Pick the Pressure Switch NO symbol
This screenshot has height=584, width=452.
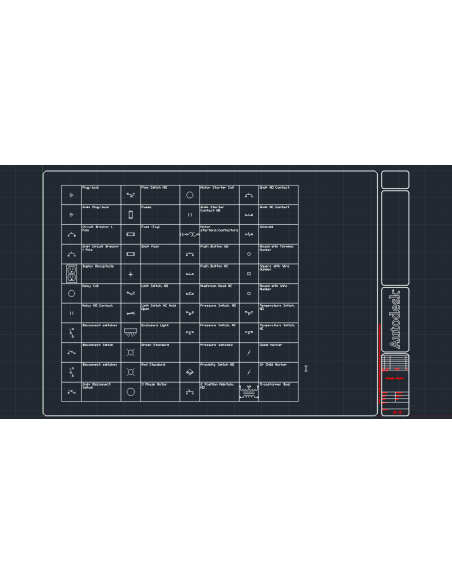point(190,313)
